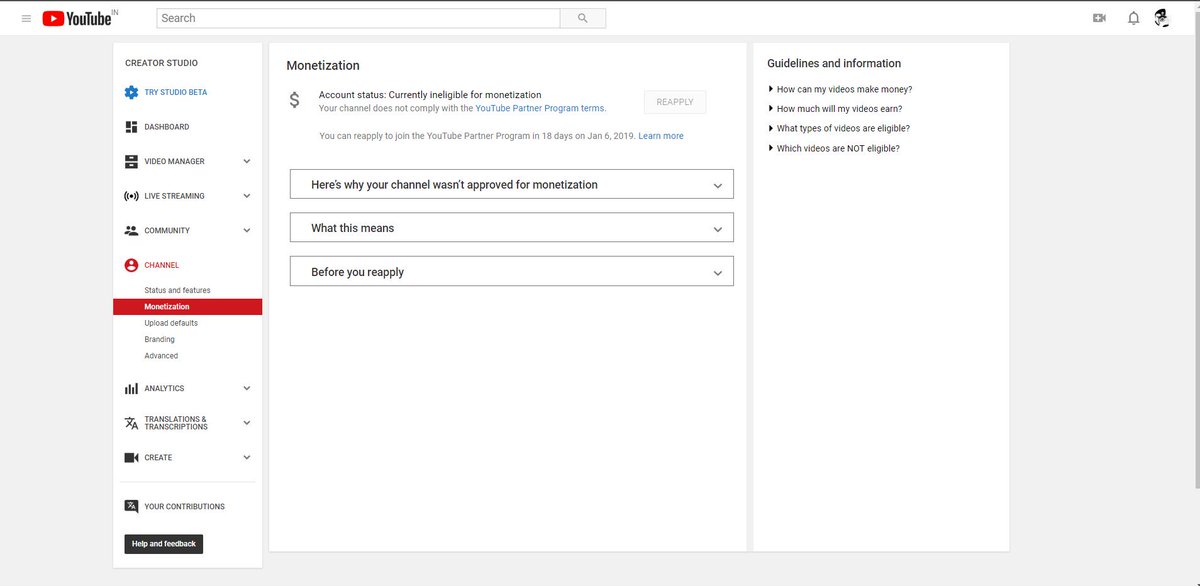
Task: Expand the "What this means" panel
Action: [511, 228]
